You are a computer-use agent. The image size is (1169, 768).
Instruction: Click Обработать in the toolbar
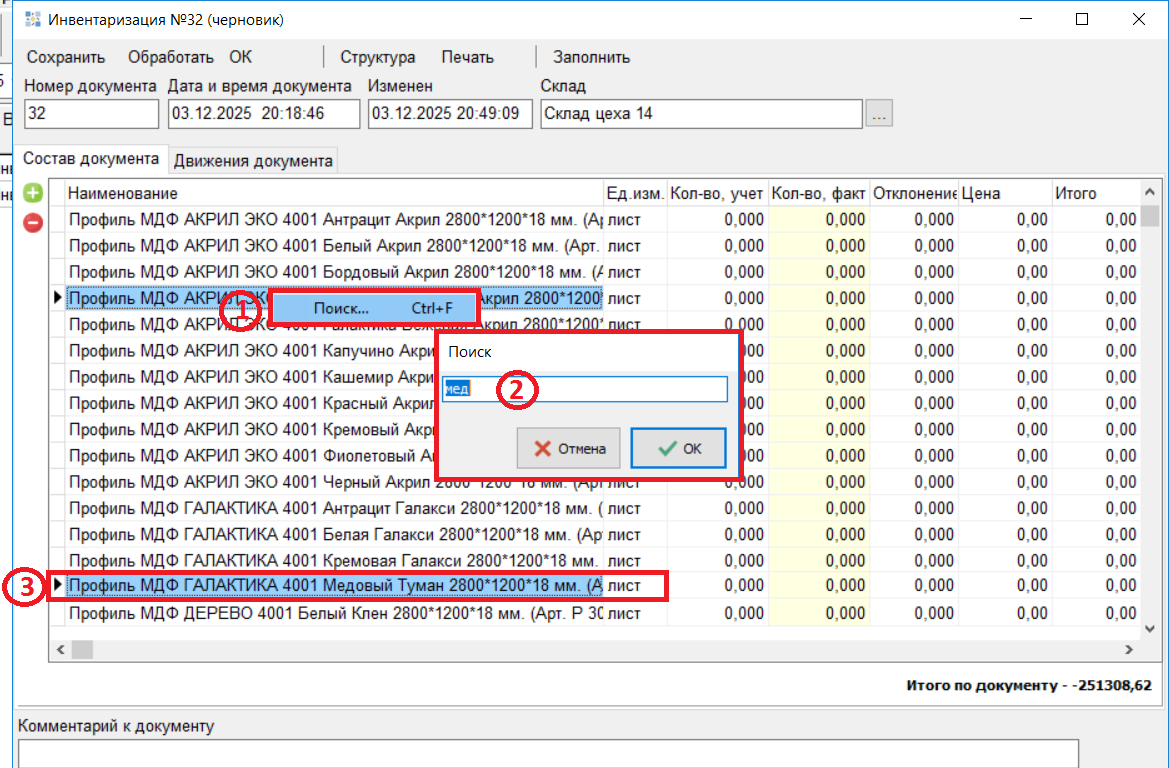[x=171, y=57]
